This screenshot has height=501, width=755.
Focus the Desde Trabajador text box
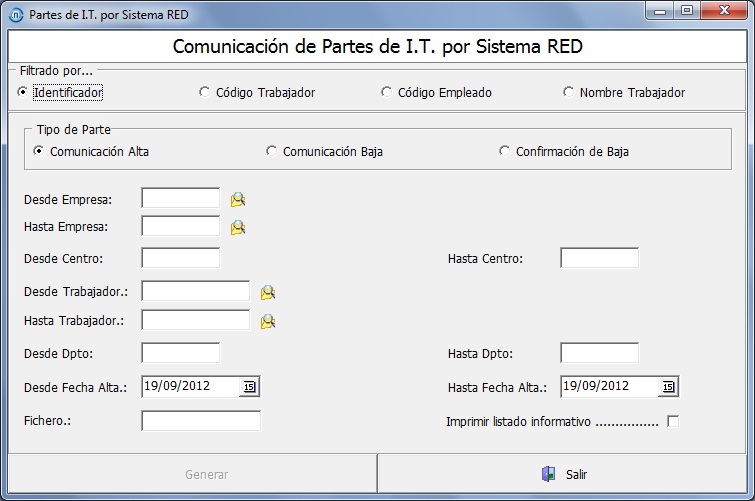pos(195,291)
